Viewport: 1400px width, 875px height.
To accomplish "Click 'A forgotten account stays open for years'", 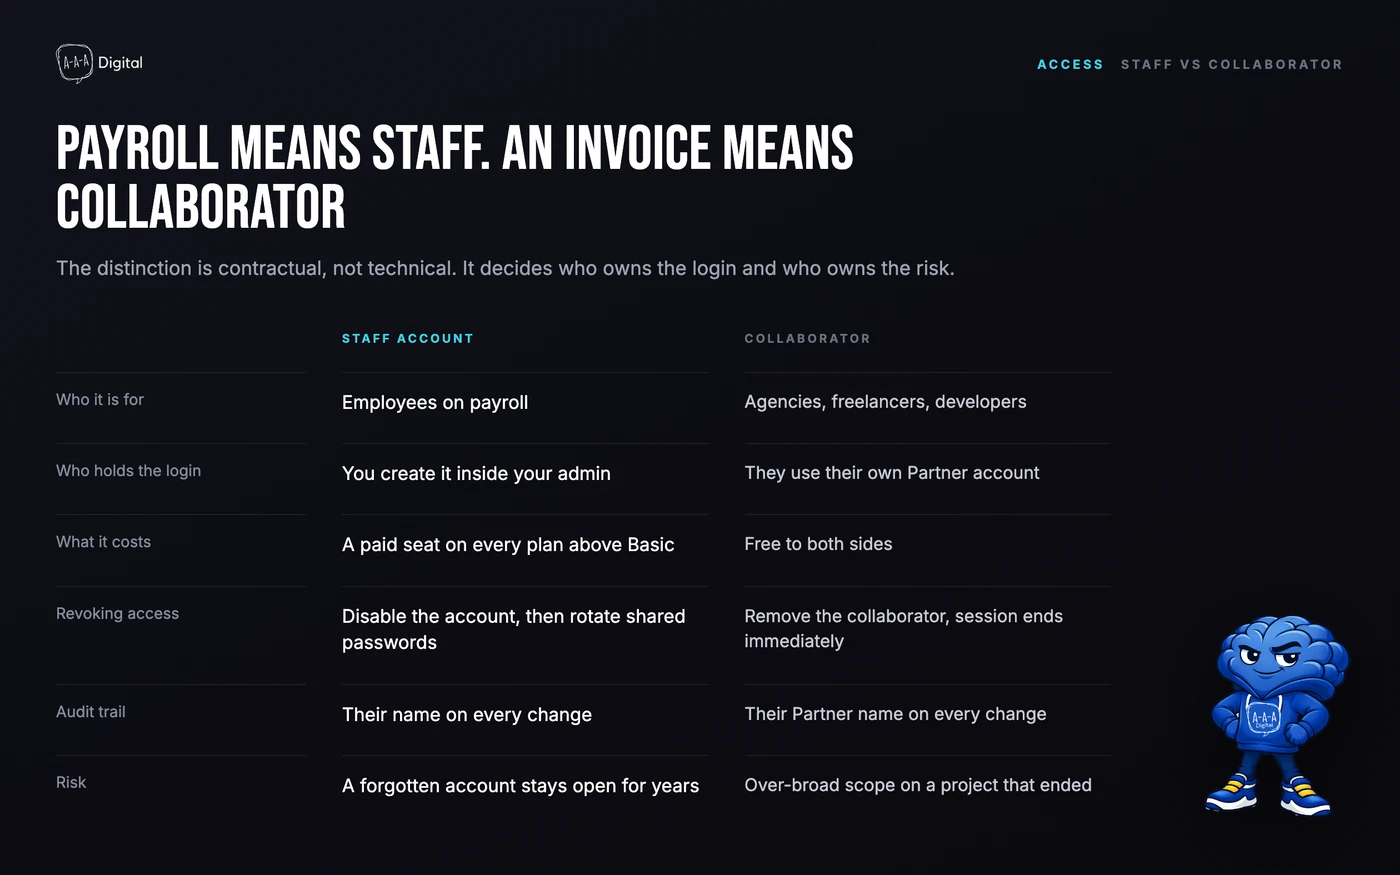I will (520, 786).
